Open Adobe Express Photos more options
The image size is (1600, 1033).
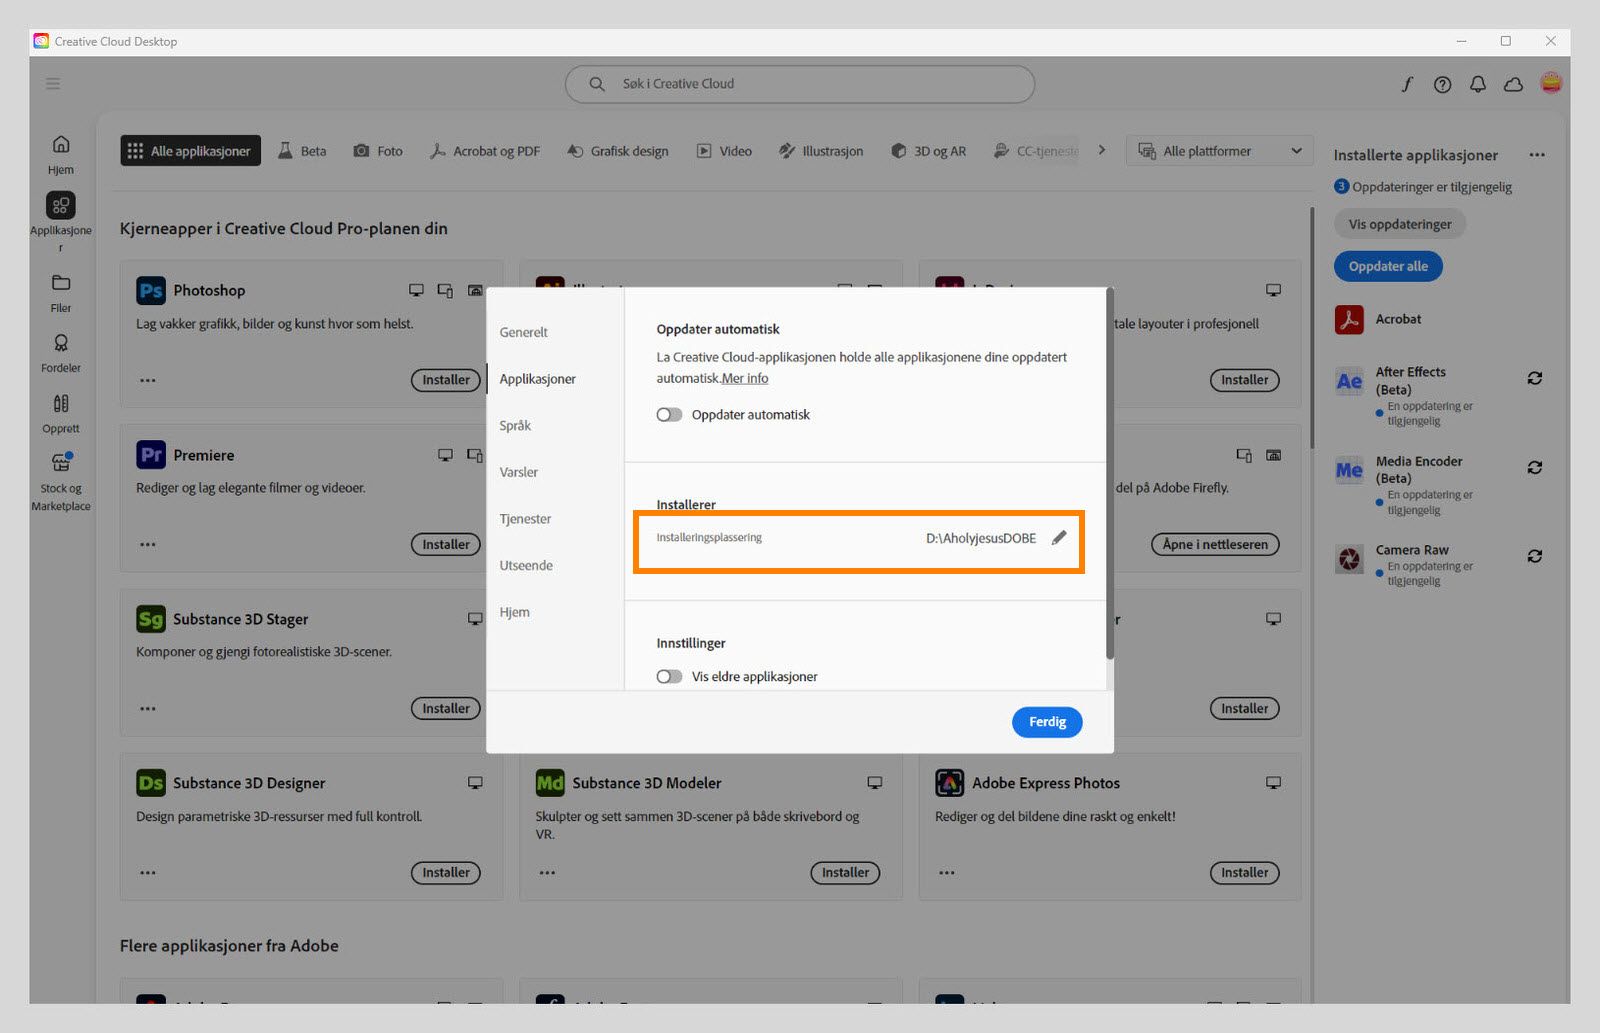tap(947, 873)
